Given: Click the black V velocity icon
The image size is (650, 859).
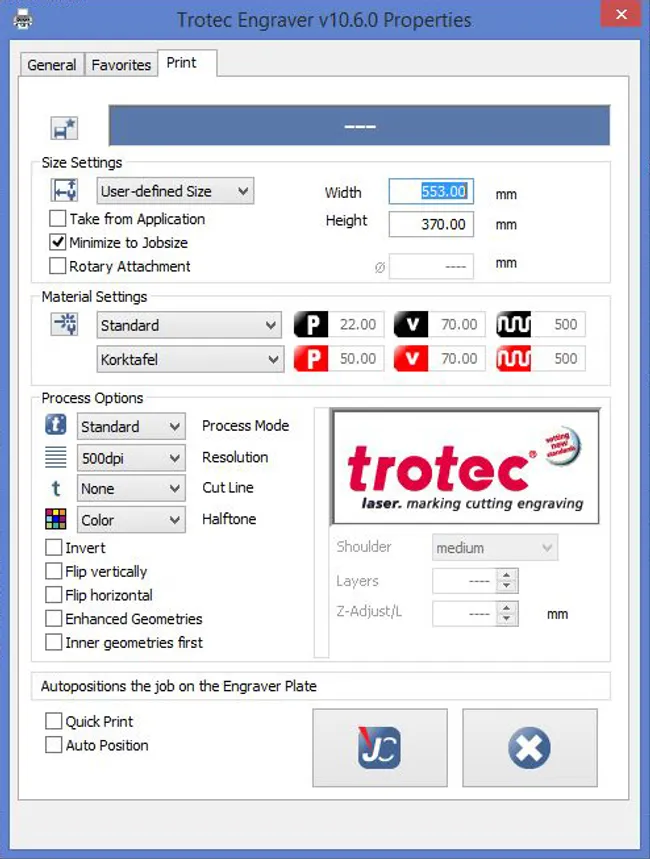Looking at the screenshot, I should 411,324.
